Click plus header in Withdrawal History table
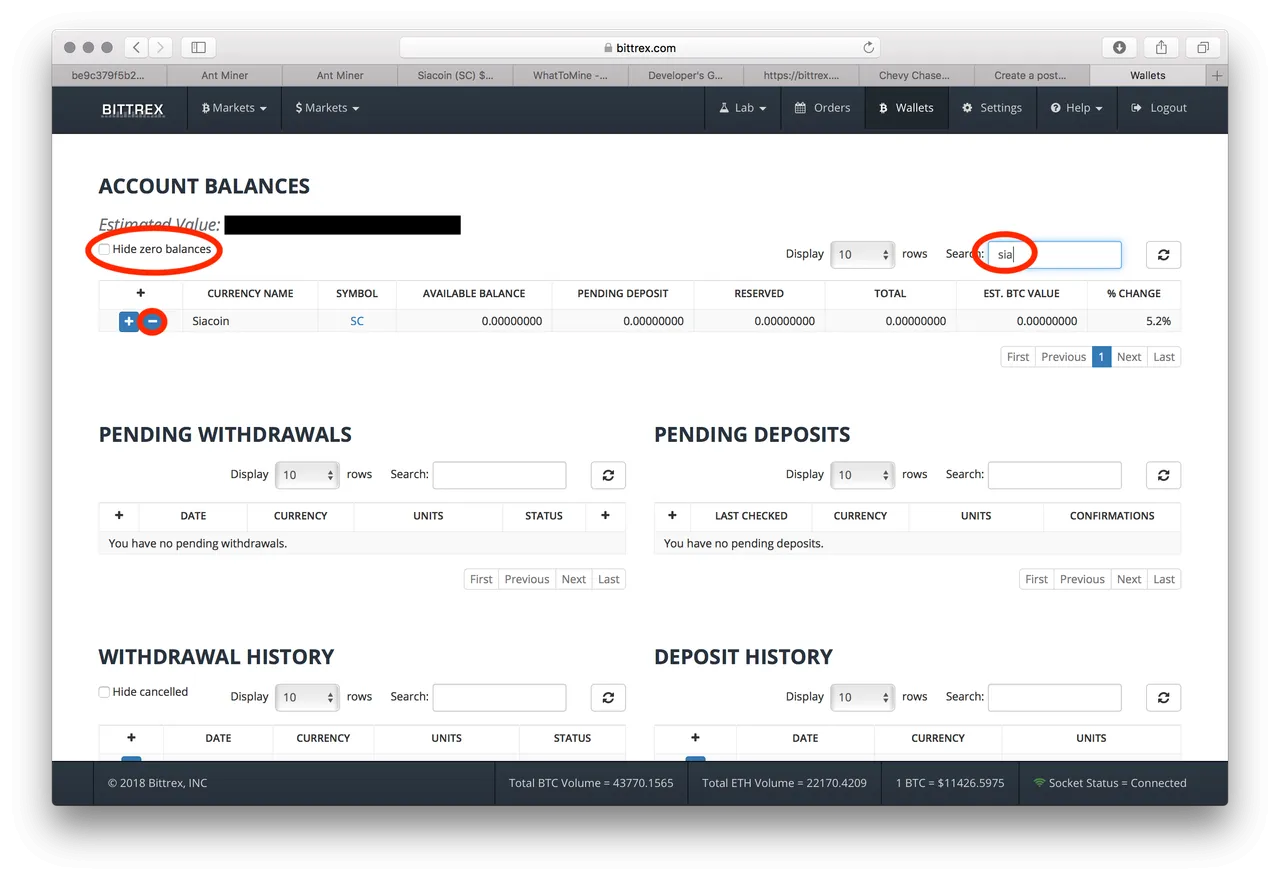The width and height of the screenshot is (1280, 880). tap(131, 738)
